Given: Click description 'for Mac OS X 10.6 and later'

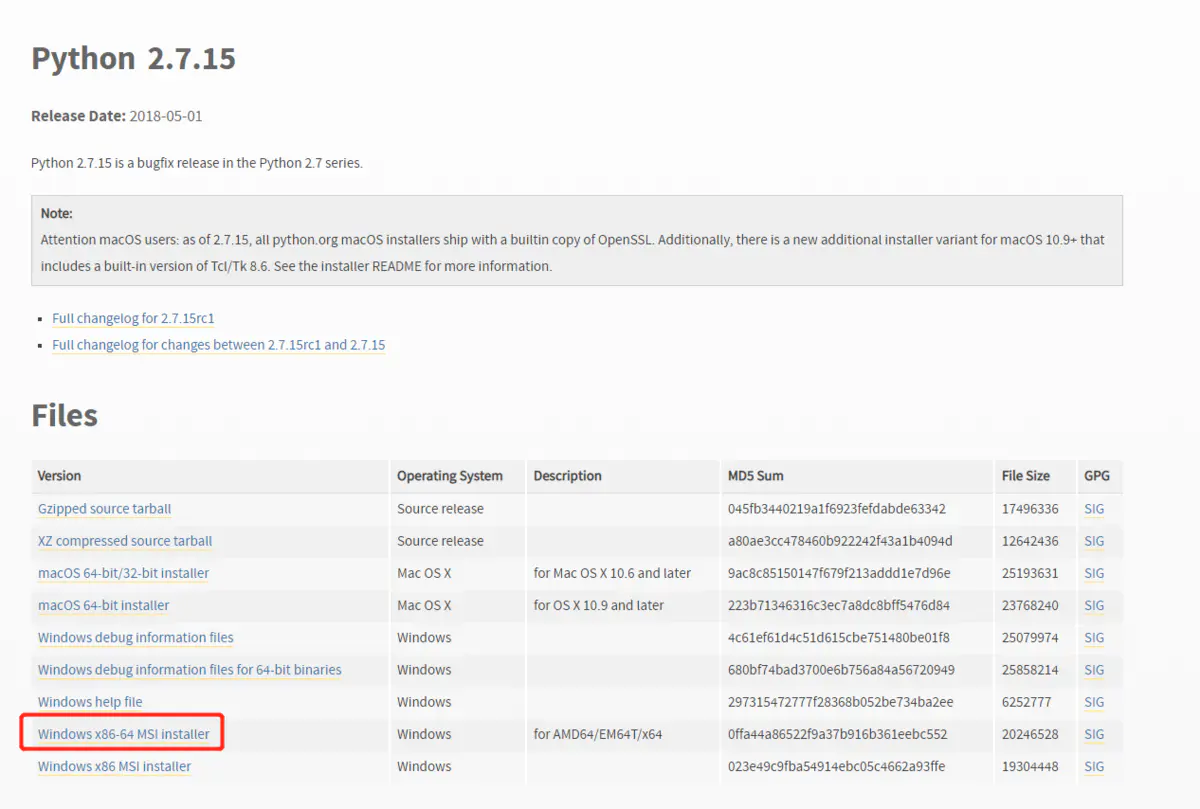Looking at the screenshot, I should point(612,573).
